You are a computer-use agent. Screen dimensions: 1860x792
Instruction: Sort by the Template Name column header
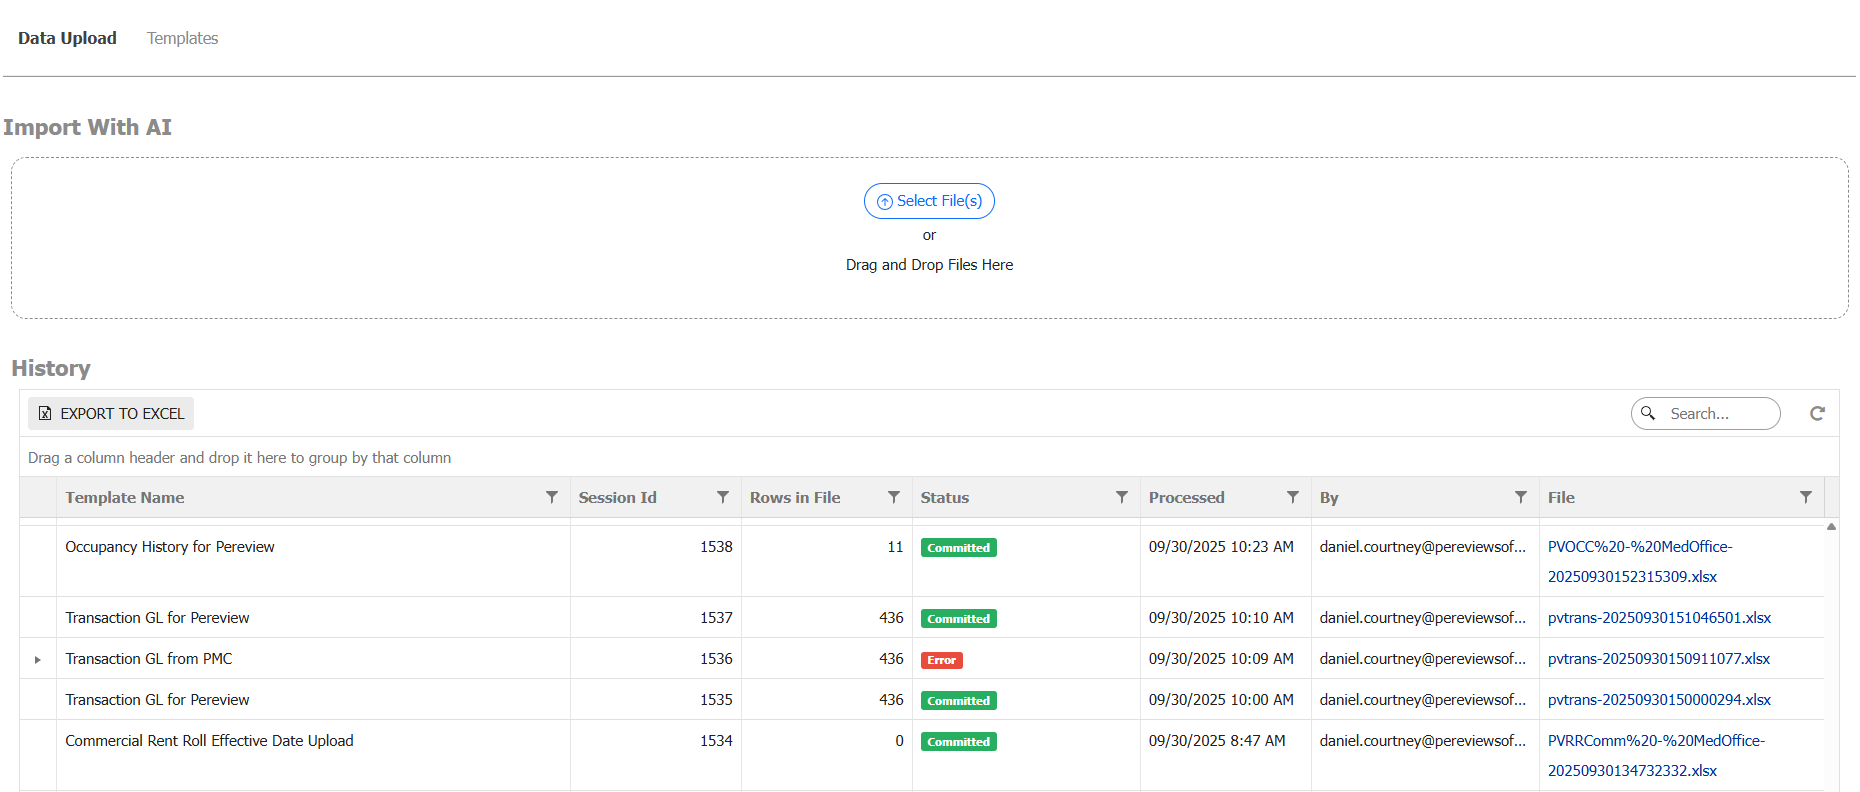pyautogui.click(x=125, y=498)
